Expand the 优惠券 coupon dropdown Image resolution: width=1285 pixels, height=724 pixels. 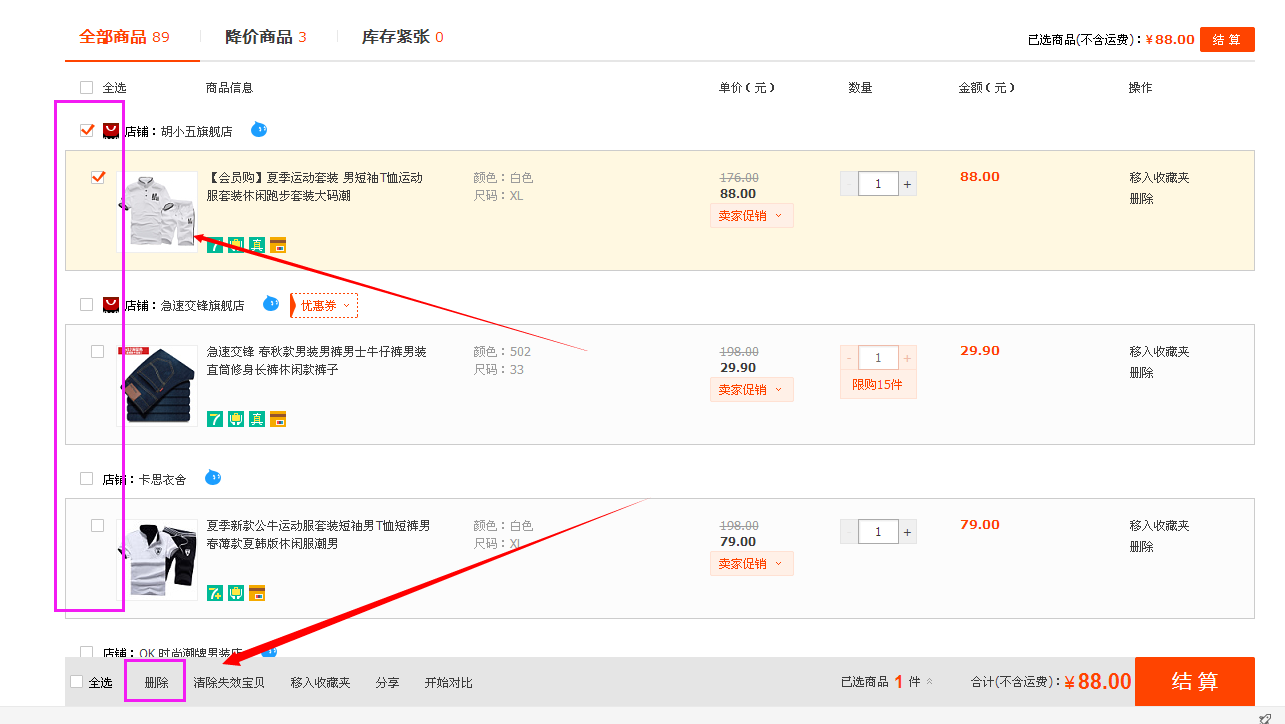pos(323,304)
